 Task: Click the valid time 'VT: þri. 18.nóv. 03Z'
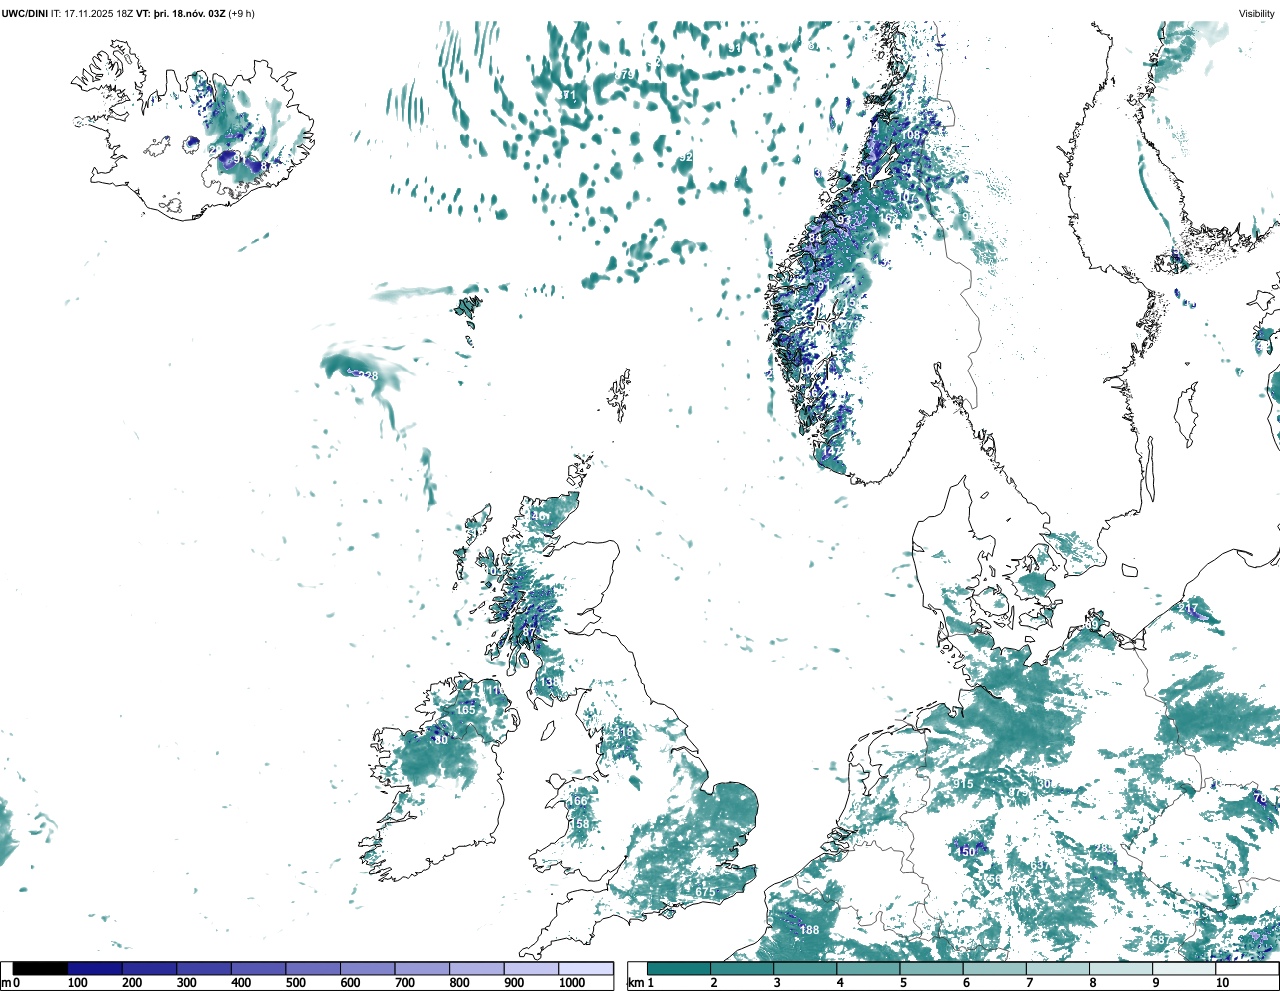pyautogui.click(x=181, y=14)
